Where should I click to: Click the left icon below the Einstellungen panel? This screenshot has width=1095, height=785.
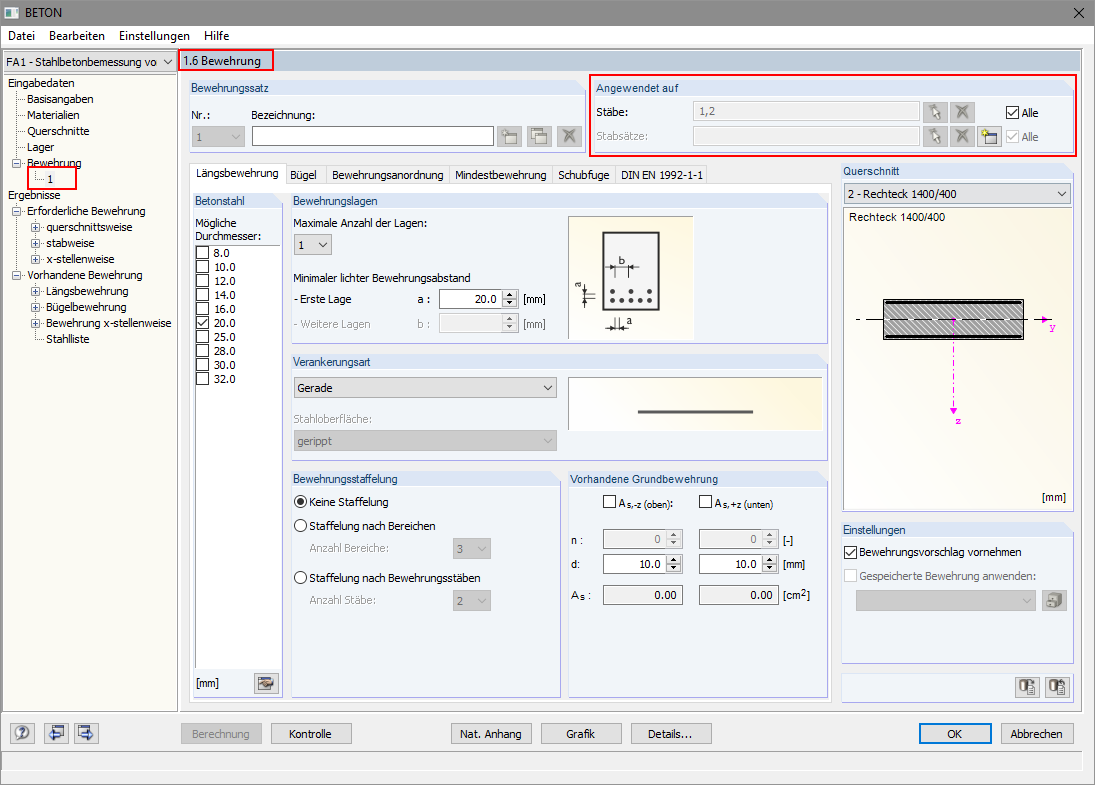pos(1027,687)
